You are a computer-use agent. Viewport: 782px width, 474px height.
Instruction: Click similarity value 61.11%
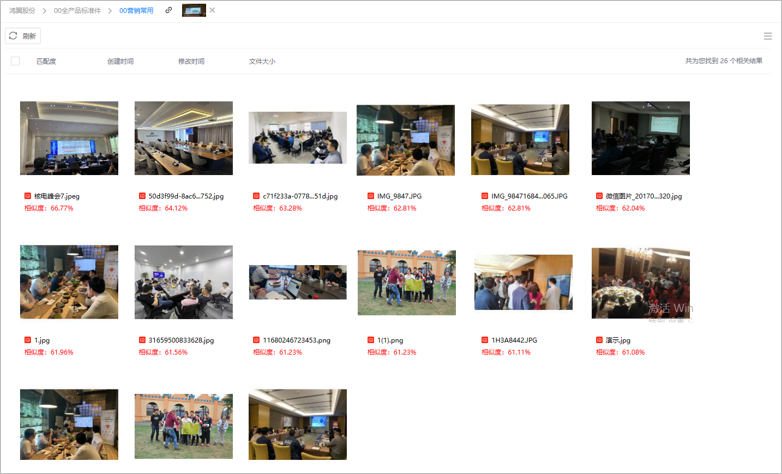point(519,352)
